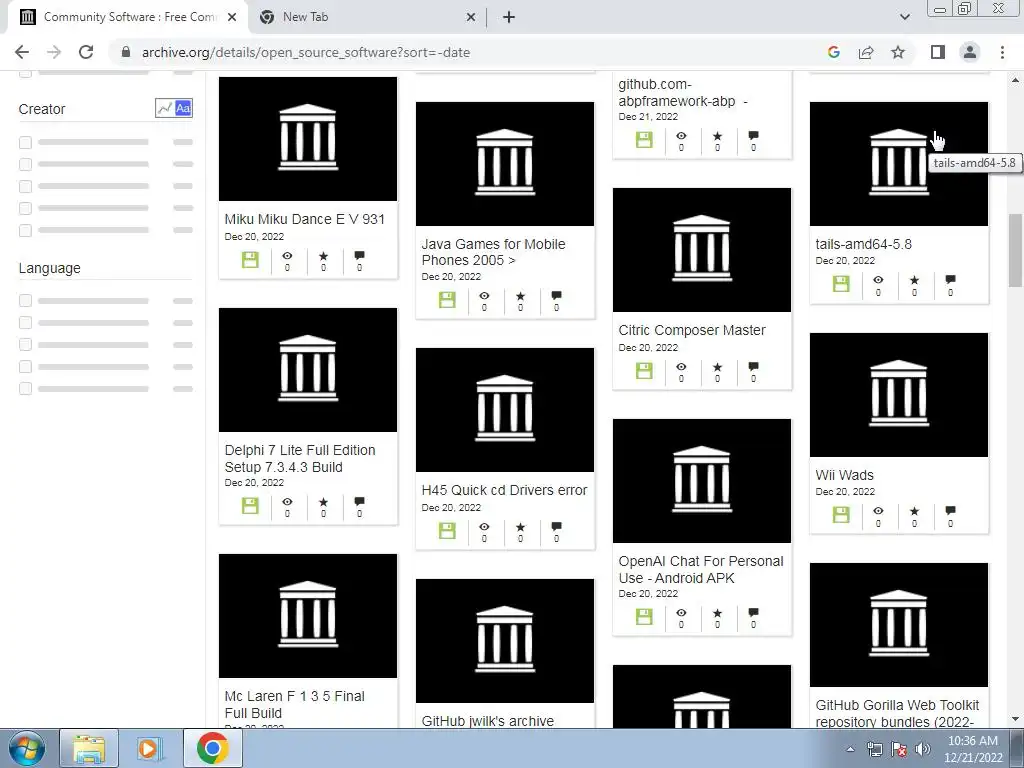Open the Chrome three-dot menu
The image size is (1024, 768).
[1002, 52]
